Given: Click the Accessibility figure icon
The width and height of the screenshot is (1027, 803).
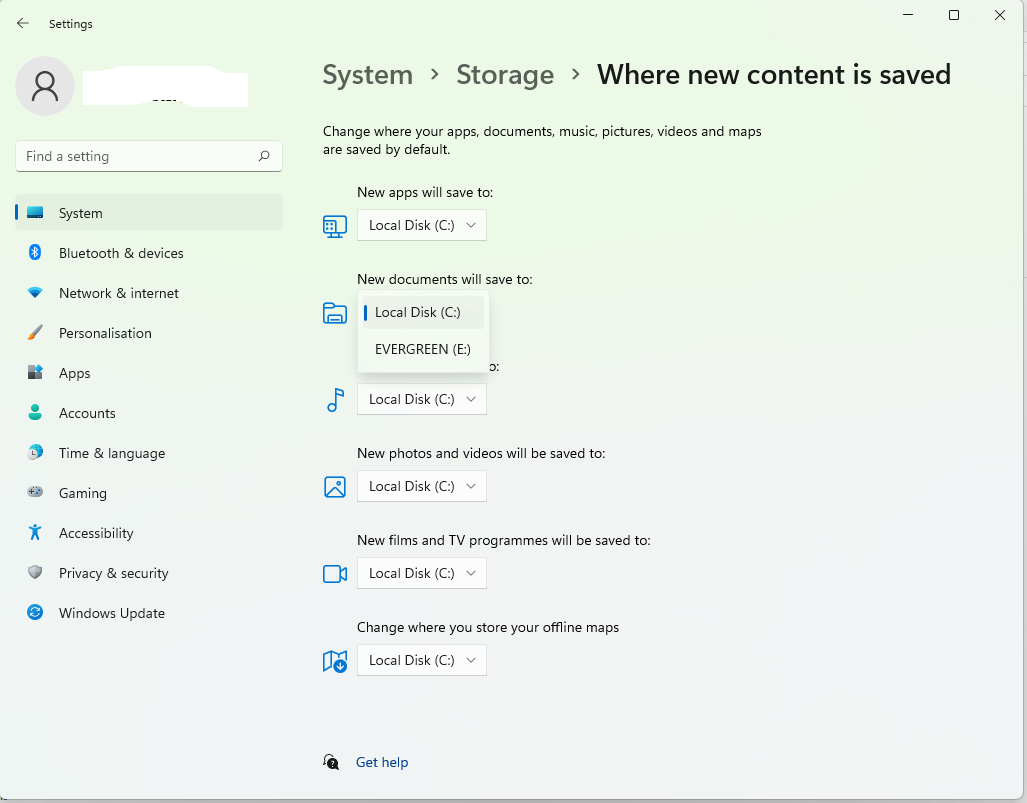Looking at the screenshot, I should [35, 533].
